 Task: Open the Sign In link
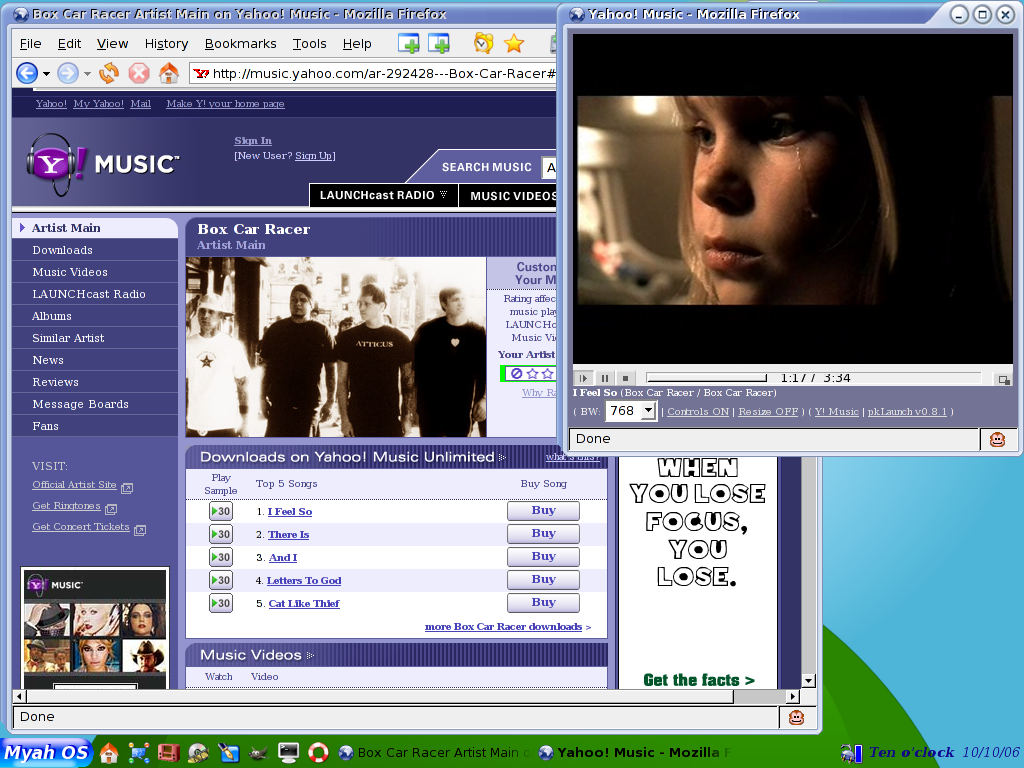point(253,140)
